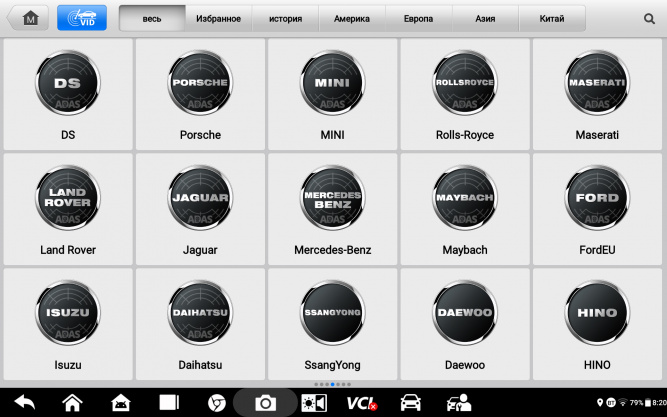This screenshot has width=667, height=417.
Task: Click the 'SsangYong' label text
Action: pos(332,365)
